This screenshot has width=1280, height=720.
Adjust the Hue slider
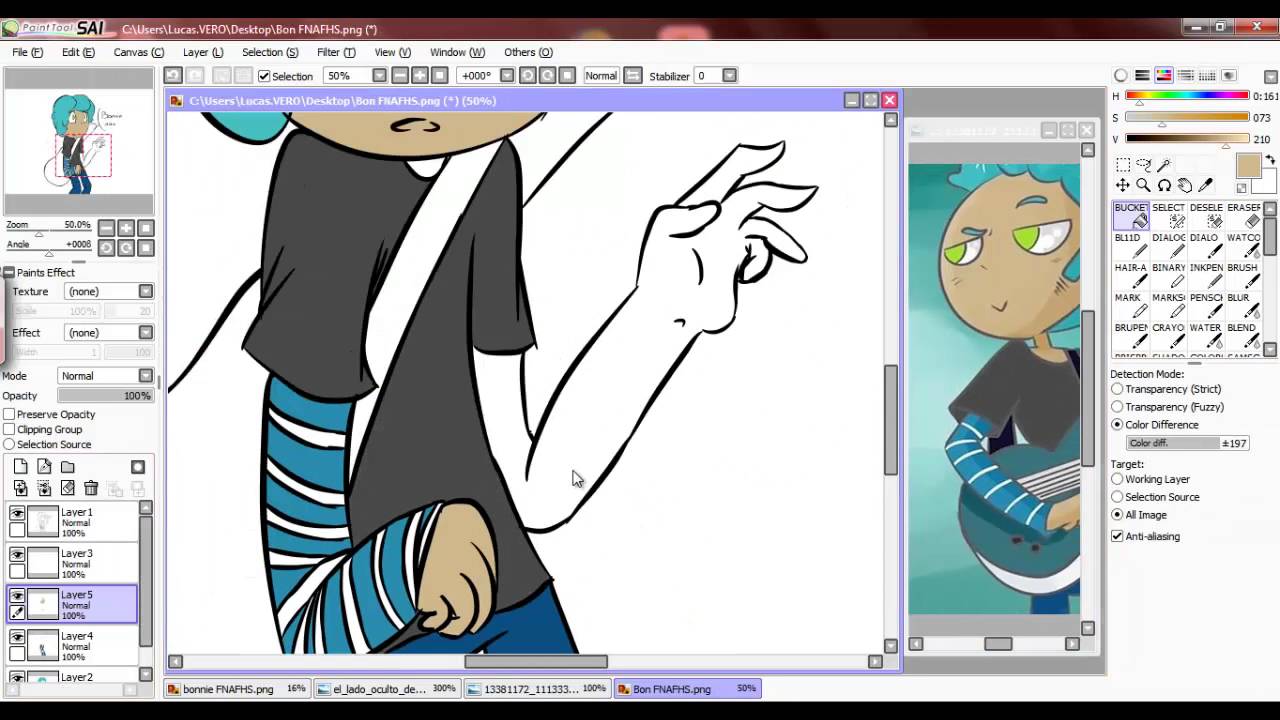tap(1187, 96)
